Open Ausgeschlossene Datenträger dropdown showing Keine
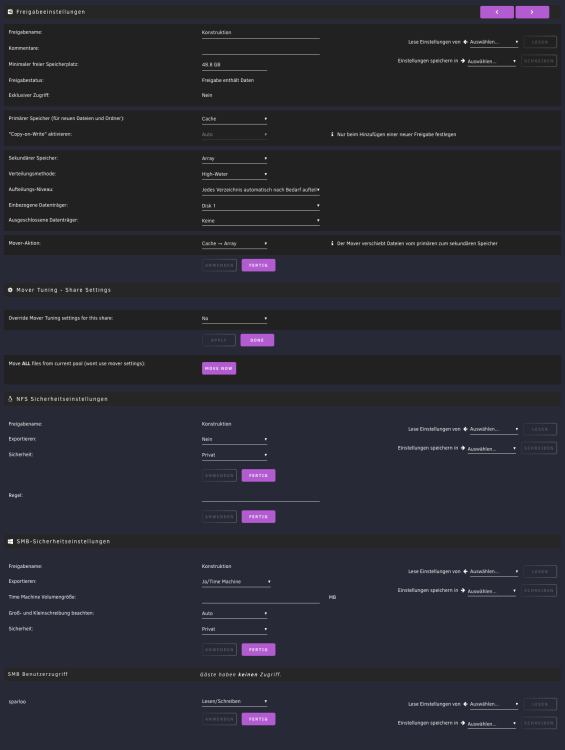This screenshot has height=750, width=565. pyautogui.click(x=260, y=221)
